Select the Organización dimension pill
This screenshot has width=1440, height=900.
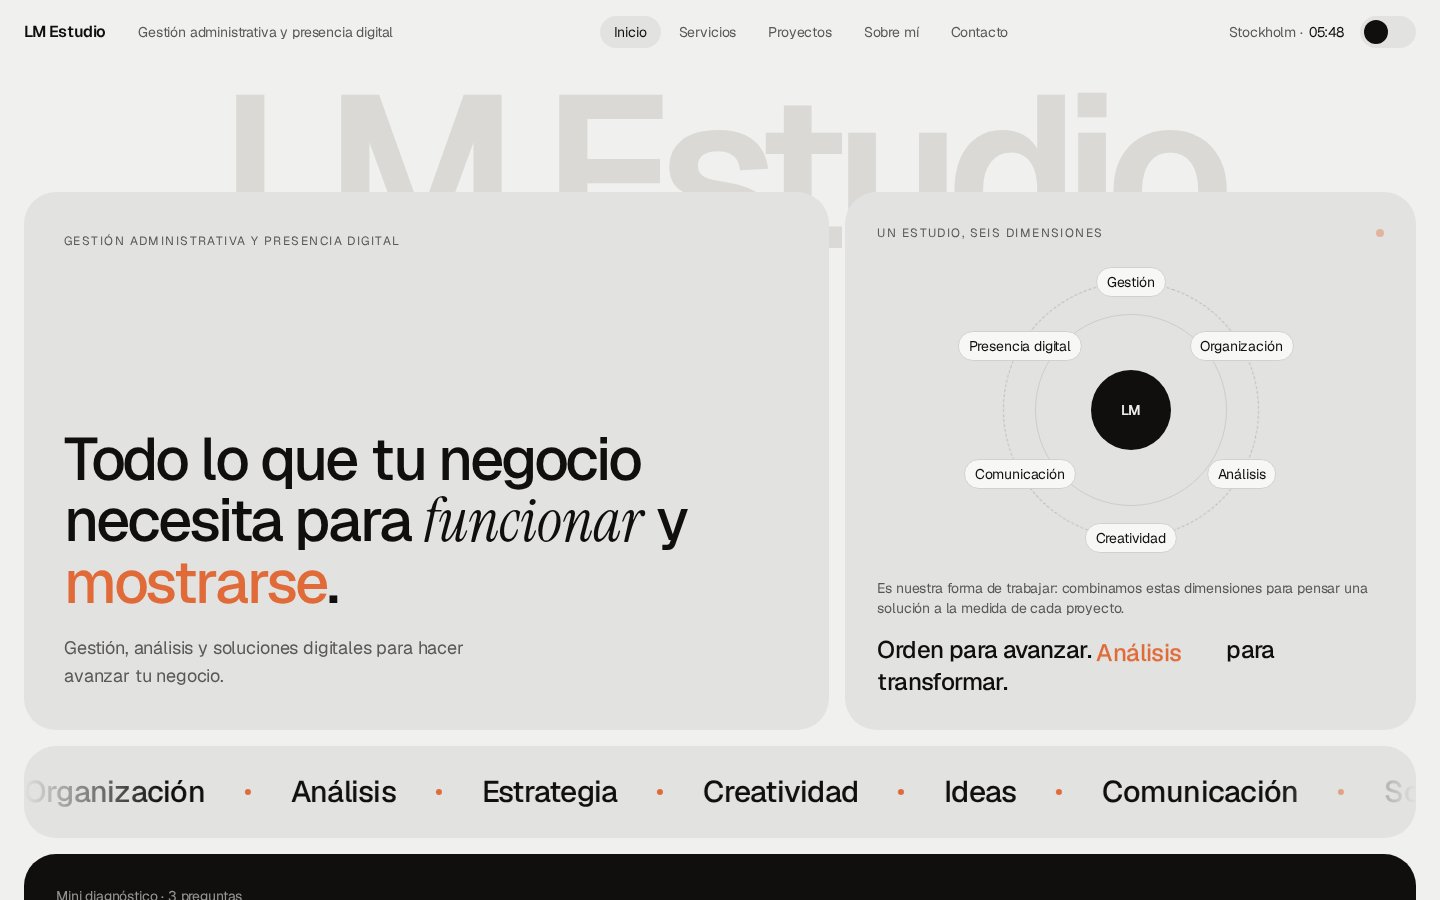[x=1241, y=346]
